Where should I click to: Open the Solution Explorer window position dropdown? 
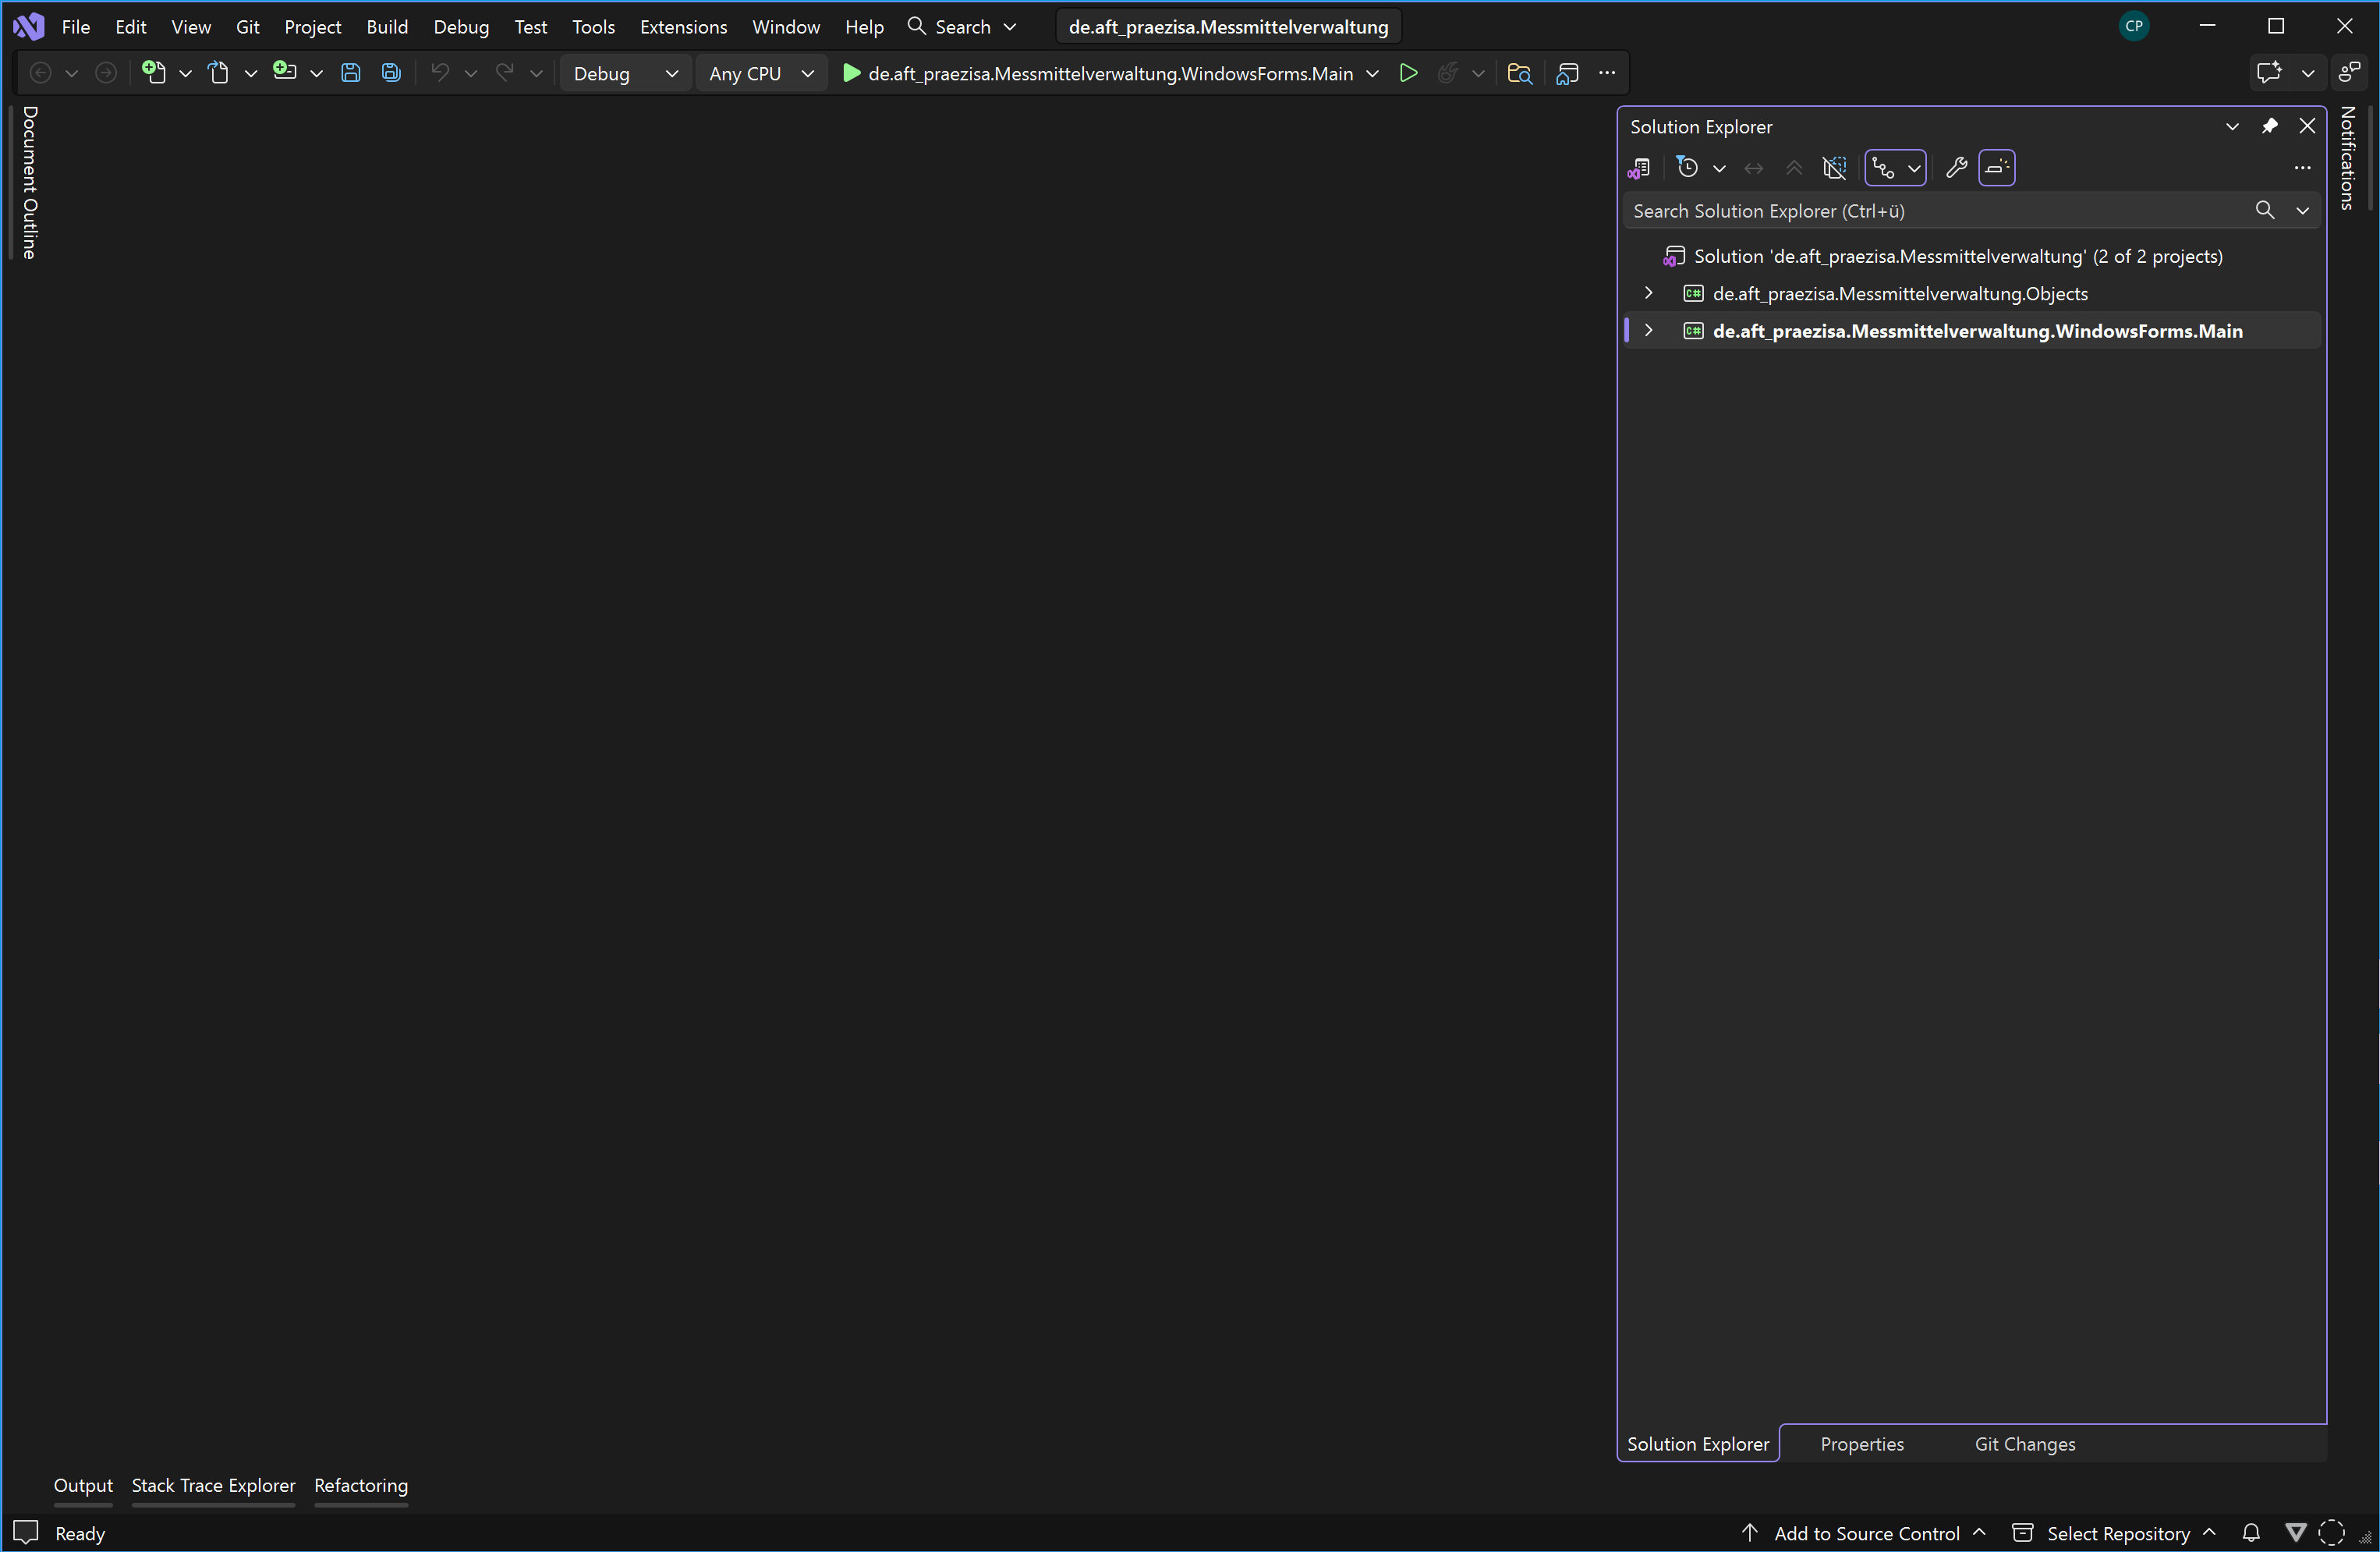[x=2232, y=126]
